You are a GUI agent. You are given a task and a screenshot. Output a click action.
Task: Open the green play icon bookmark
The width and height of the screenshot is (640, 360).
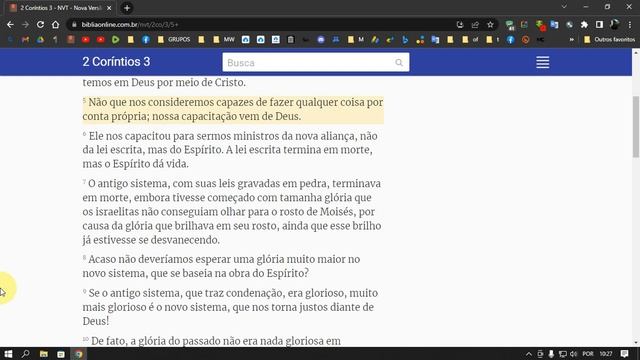click(x=116, y=40)
